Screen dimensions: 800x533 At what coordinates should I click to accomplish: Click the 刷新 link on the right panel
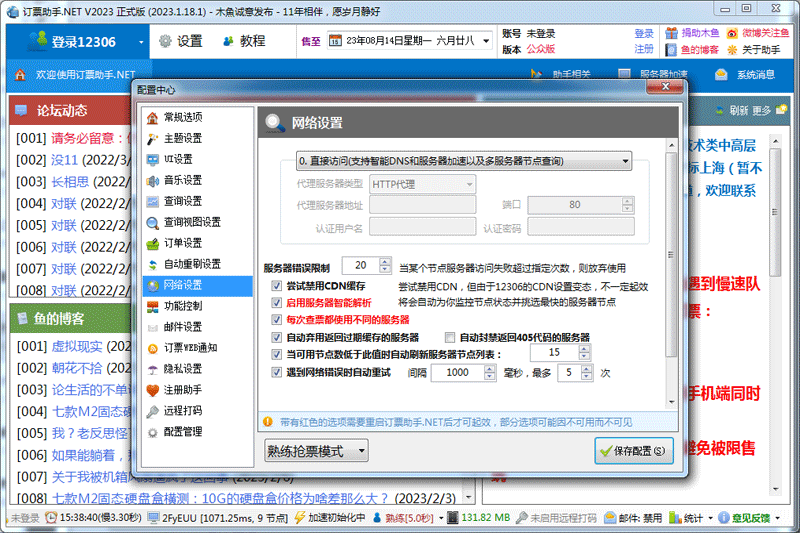(738, 111)
